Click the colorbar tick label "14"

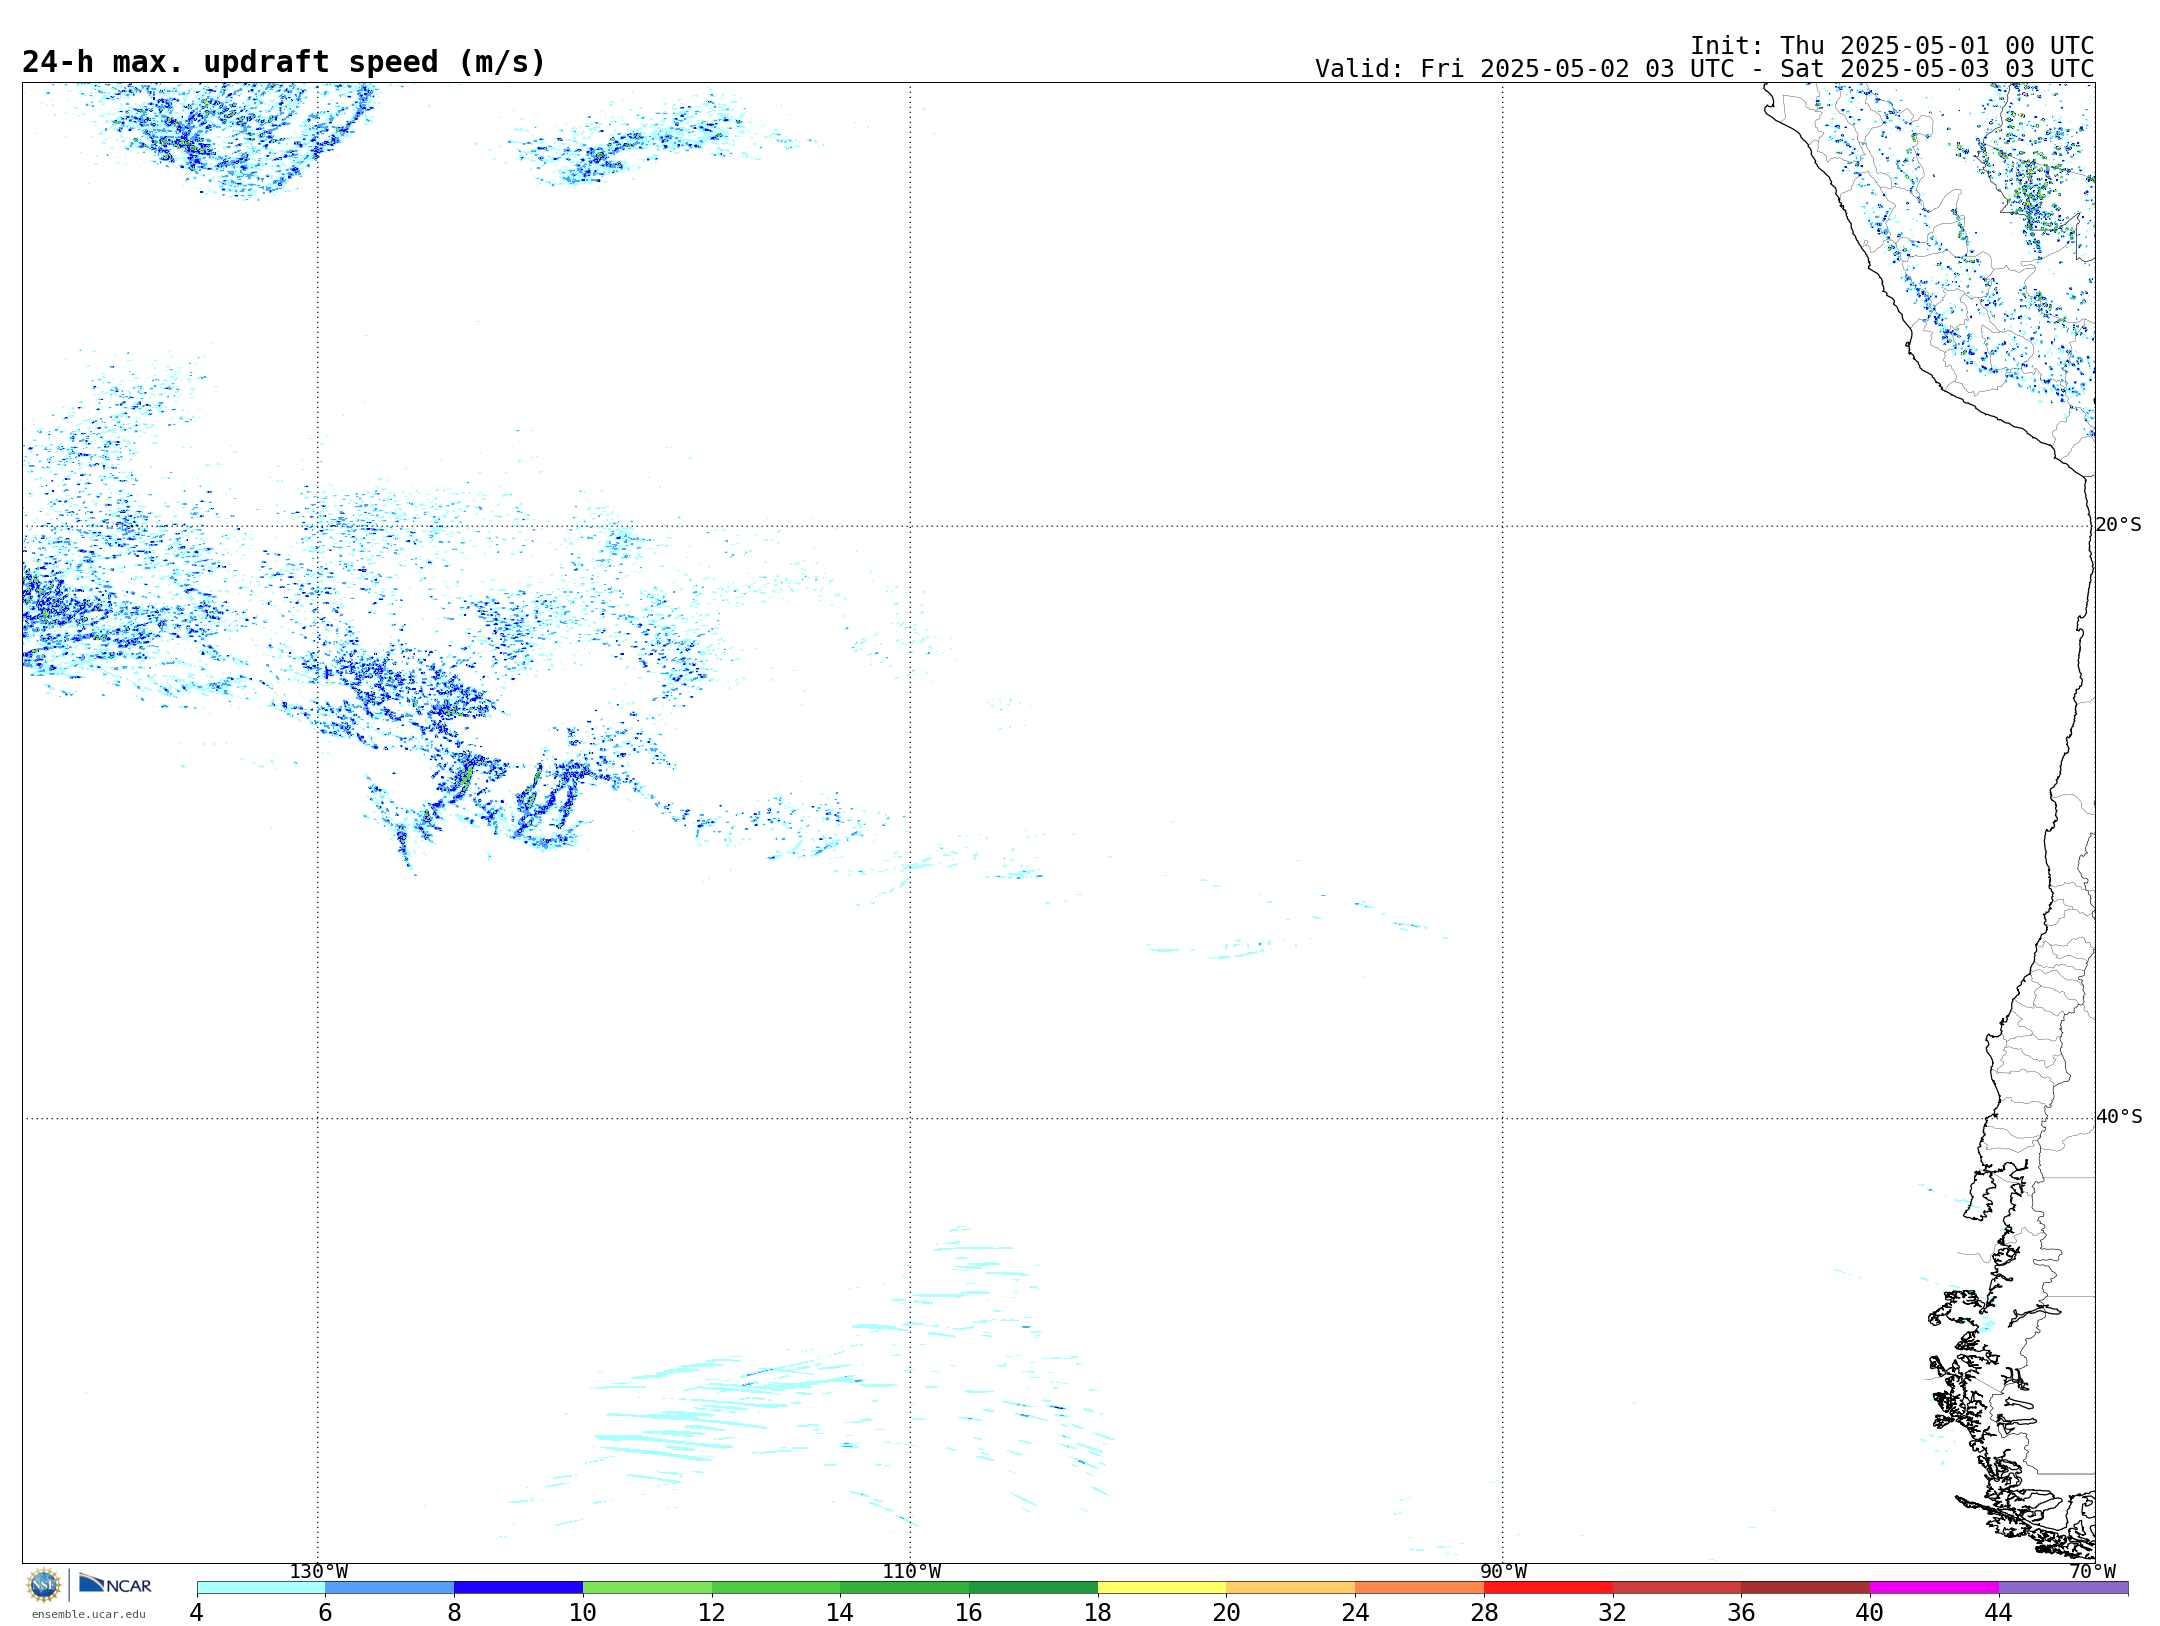click(x=840, y=1613)
